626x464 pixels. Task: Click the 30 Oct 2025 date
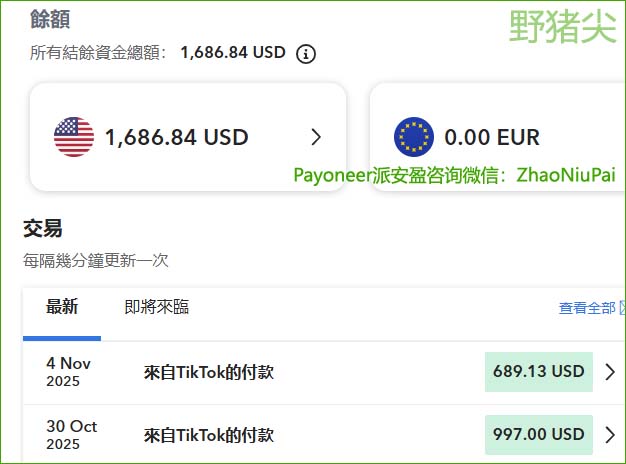click(71, 434)
